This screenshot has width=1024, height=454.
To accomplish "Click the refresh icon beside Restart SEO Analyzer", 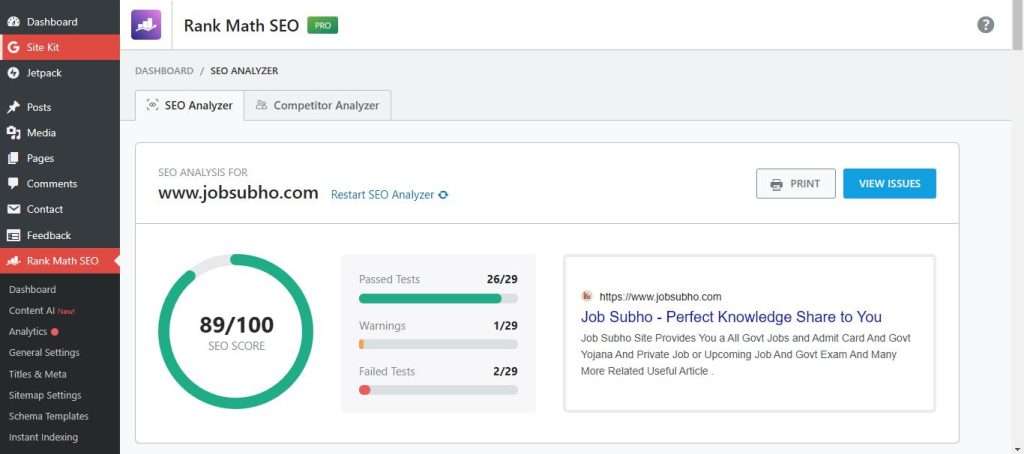I will point(443,195).
